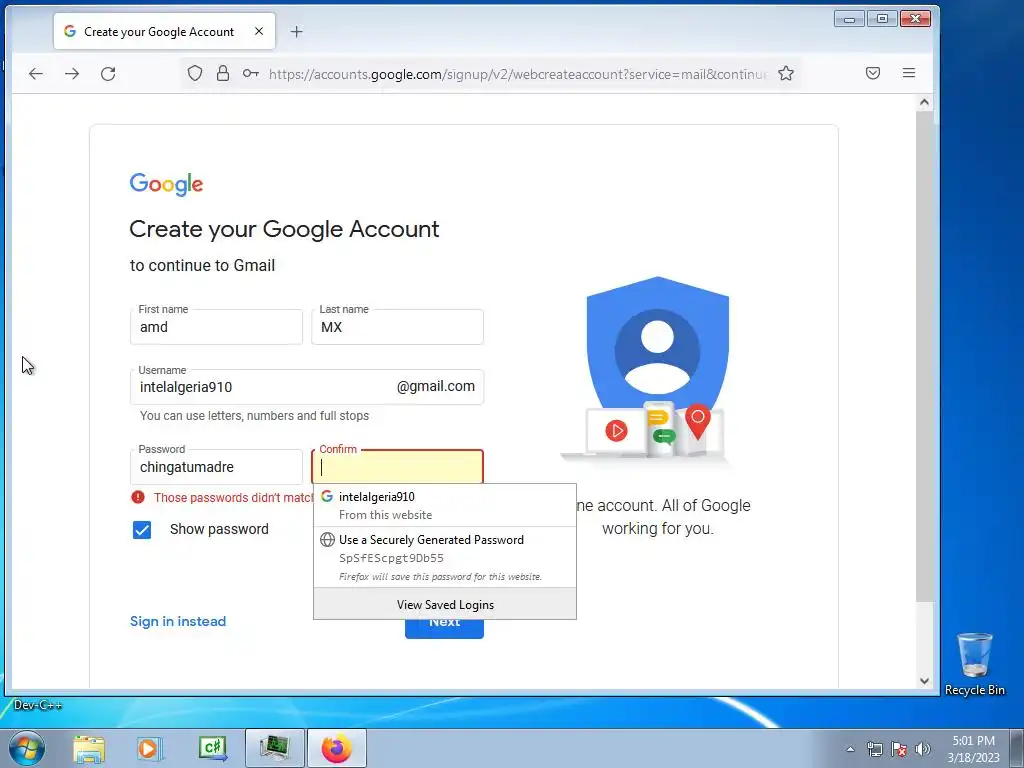Open the Windows Start menu
1024x768 pixels.
(x=26, y=748)
